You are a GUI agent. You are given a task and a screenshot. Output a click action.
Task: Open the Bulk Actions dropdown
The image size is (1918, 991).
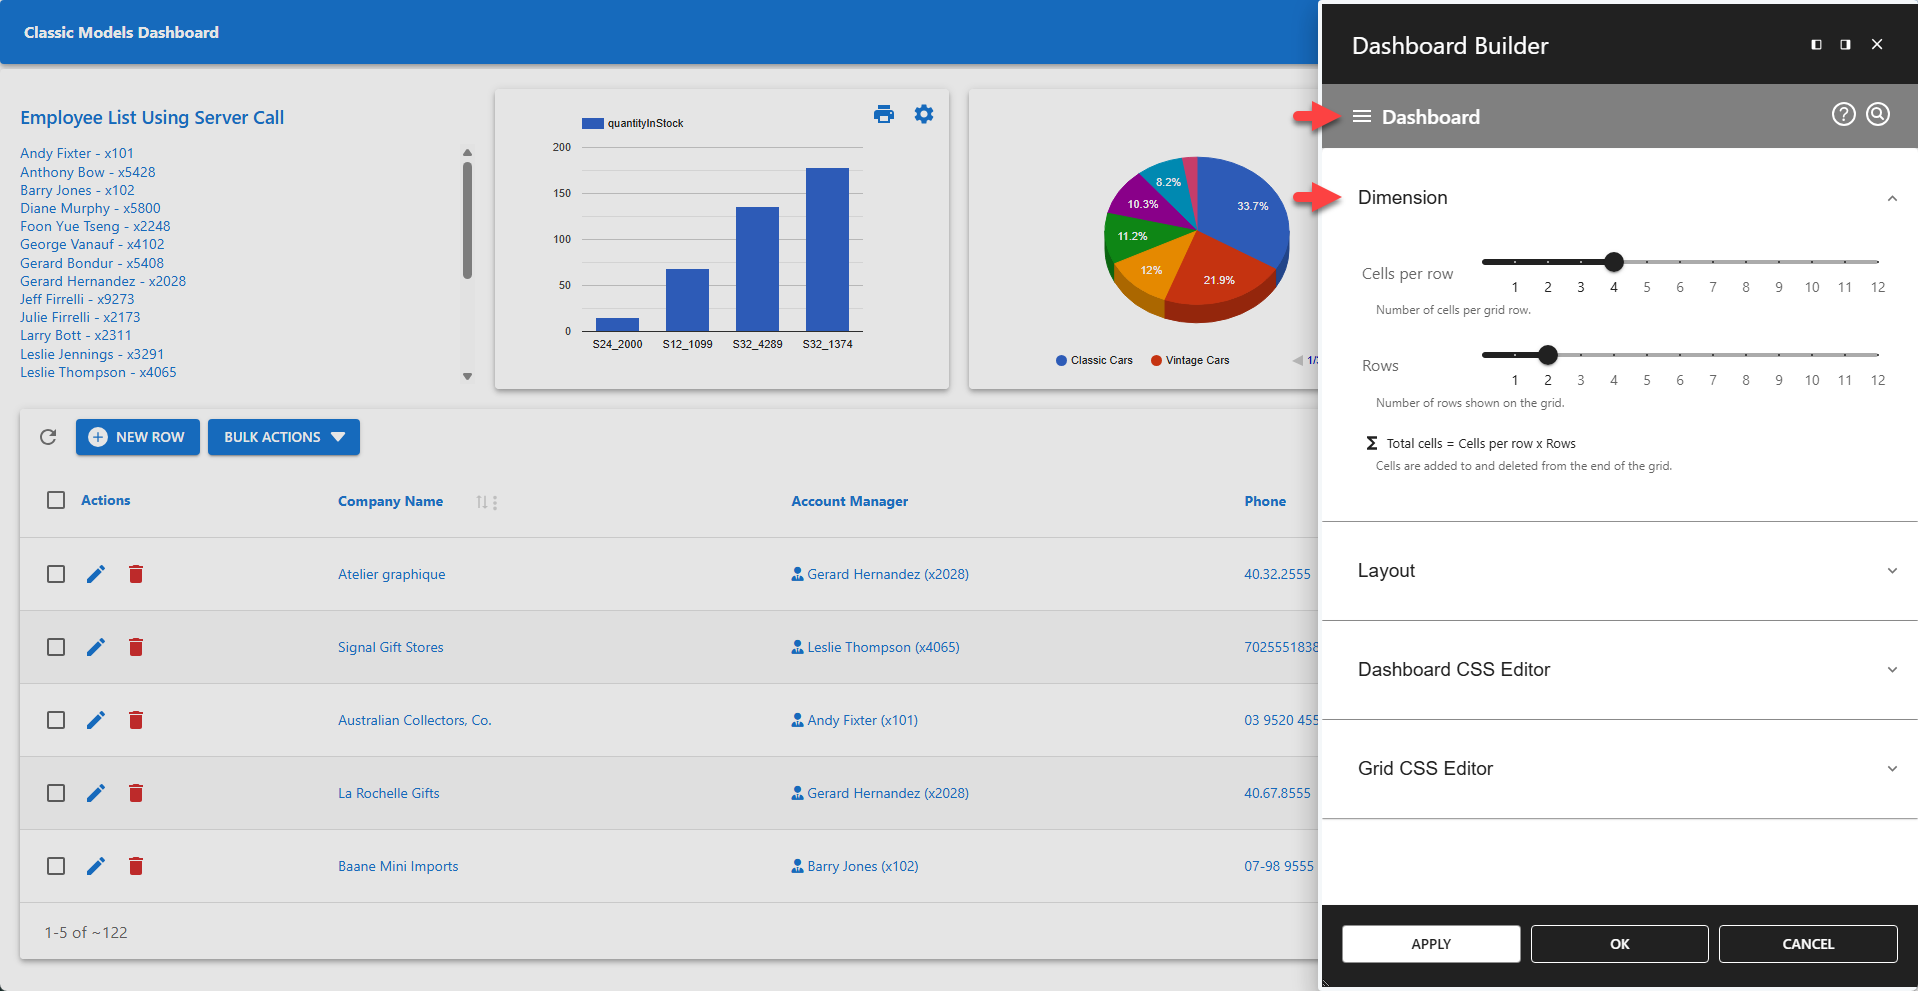coord(284,437)
